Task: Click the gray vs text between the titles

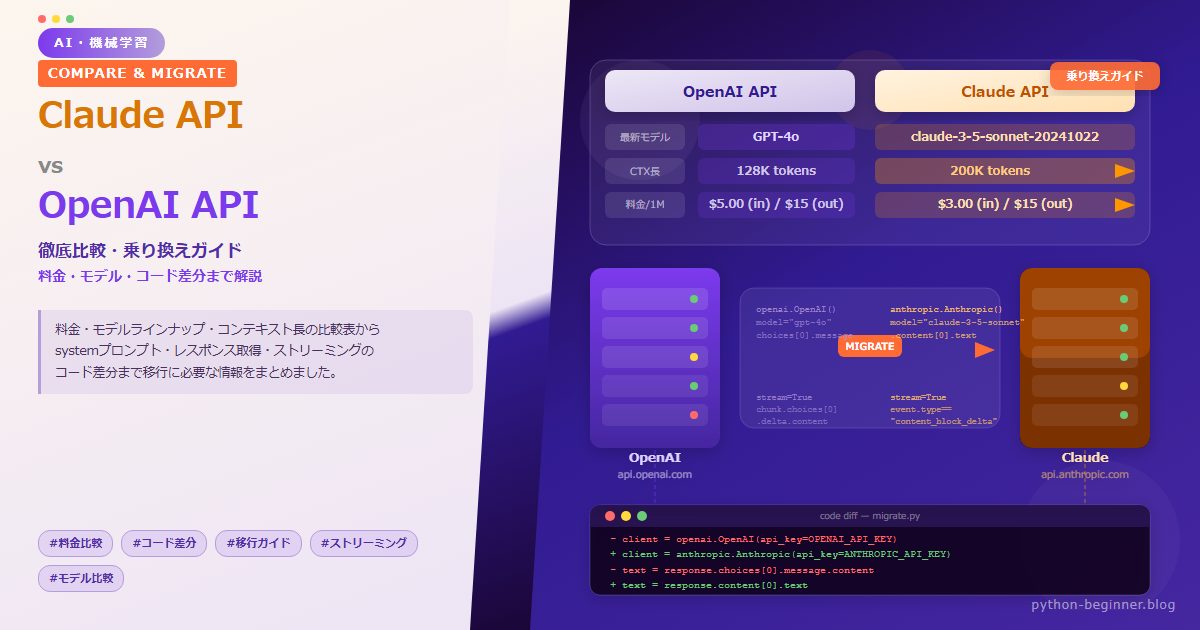Action: pyautogui.click(x=50, y=165)
